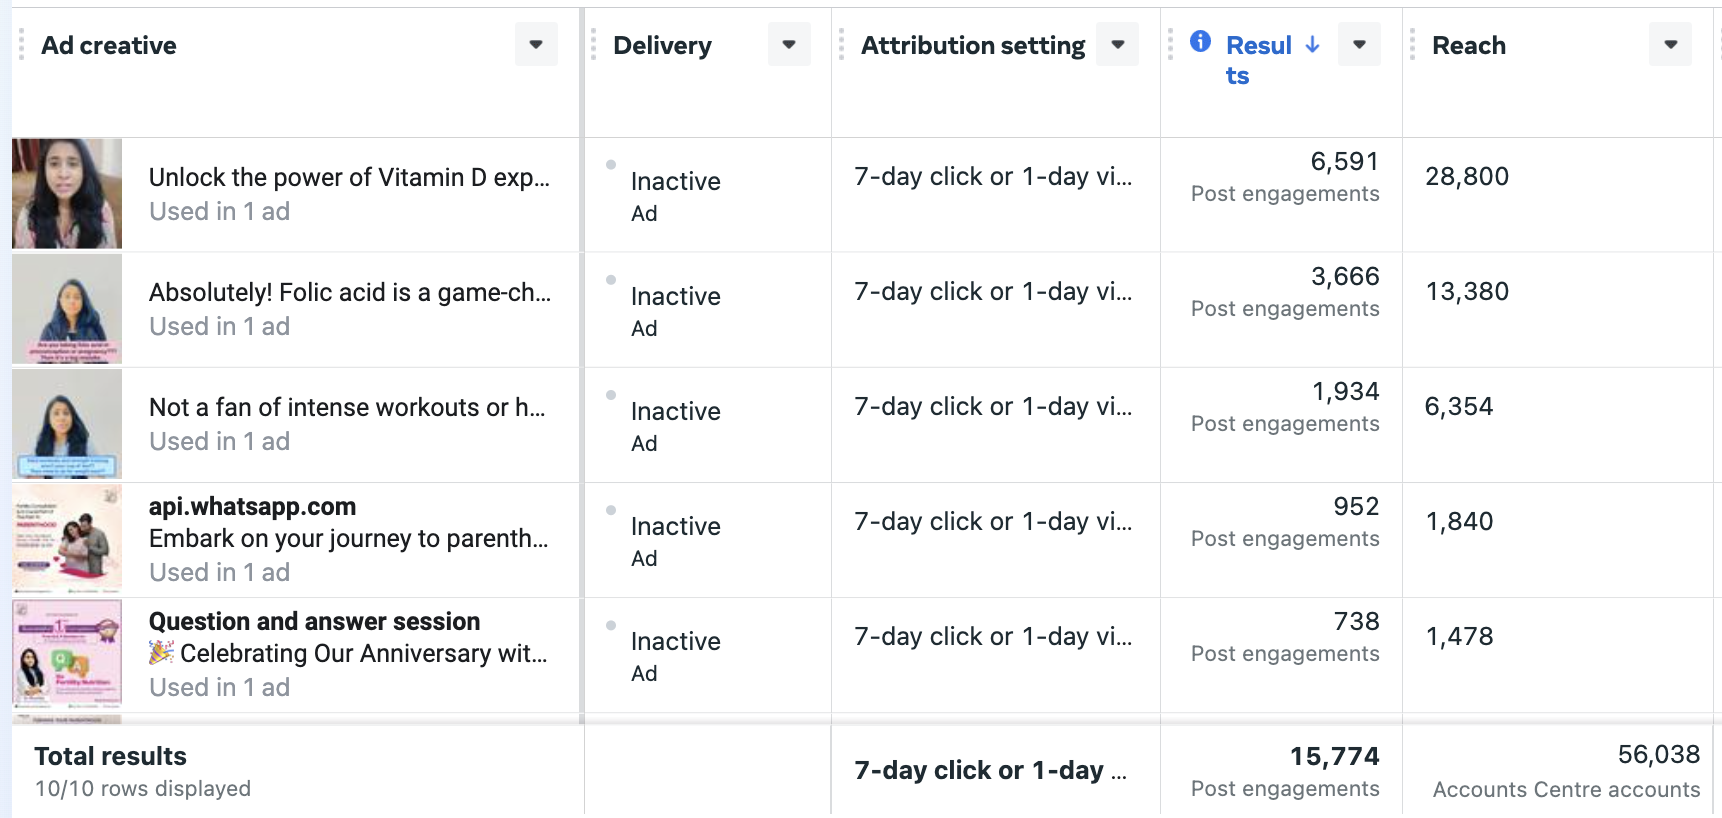Open the Question and answer session creative

314,622
